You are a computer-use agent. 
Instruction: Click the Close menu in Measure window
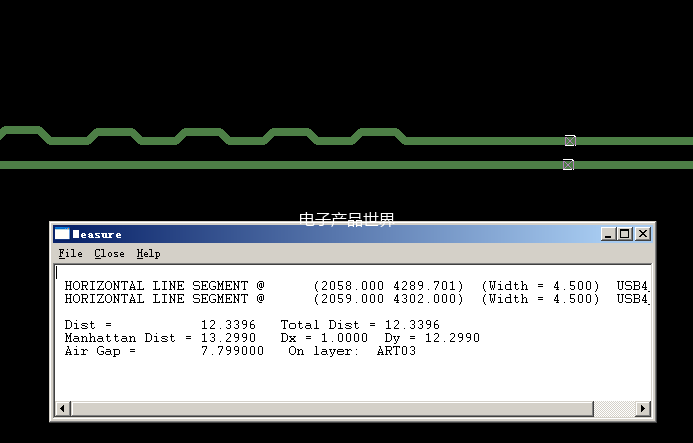click(x=109, y=254)
